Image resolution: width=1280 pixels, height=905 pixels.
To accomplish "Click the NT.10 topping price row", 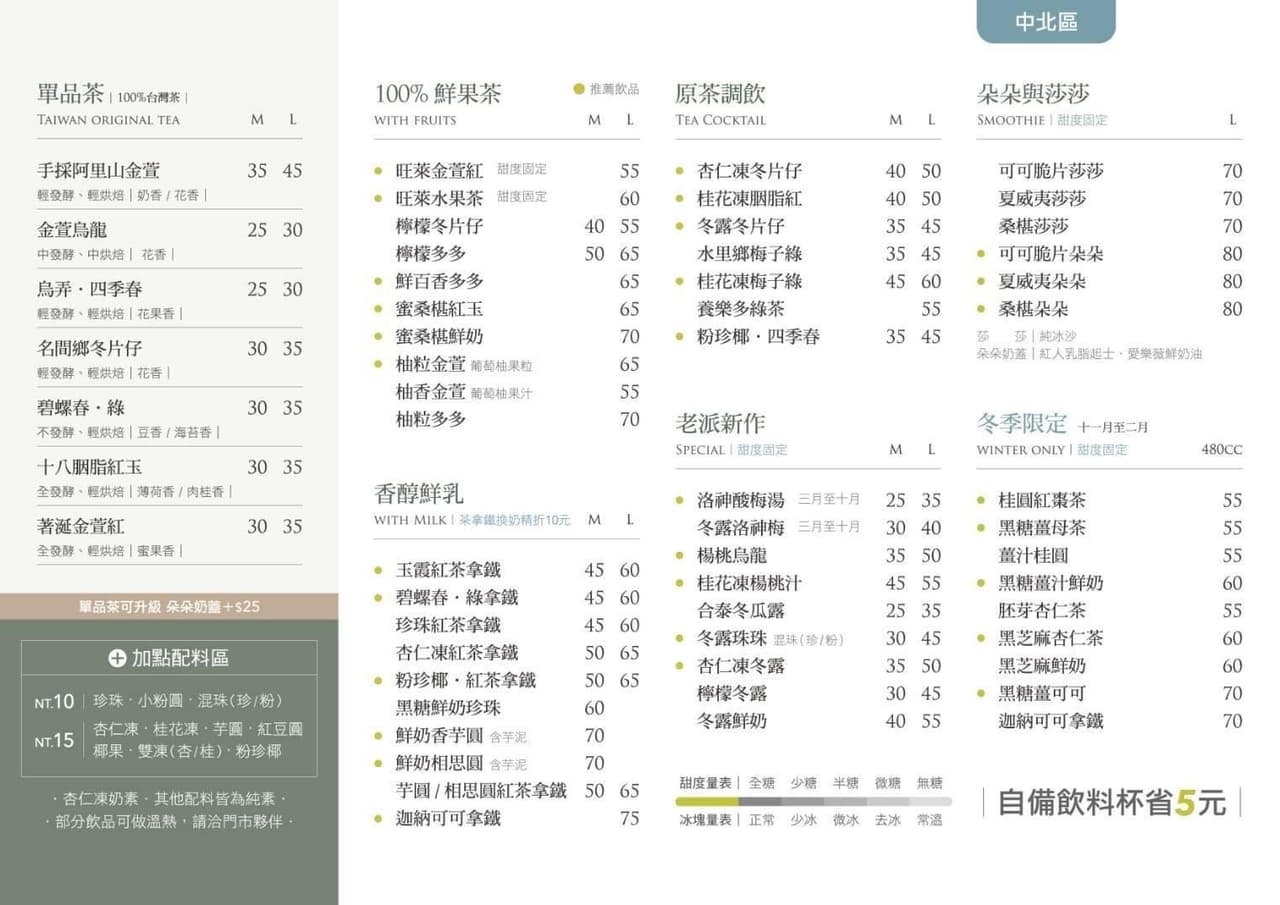I will 169,701.
